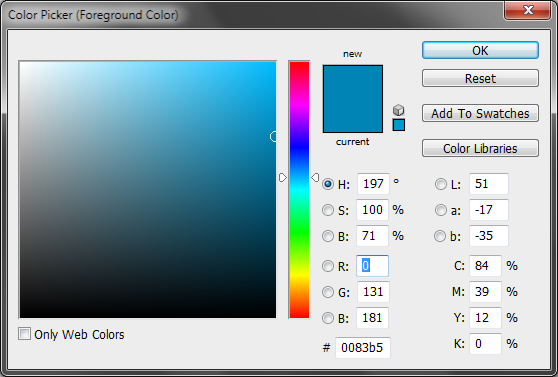Image resolution: width=558 pixels, height=377 pixels.
Task: Click the L field showing 51
Action: pos(489,184)
